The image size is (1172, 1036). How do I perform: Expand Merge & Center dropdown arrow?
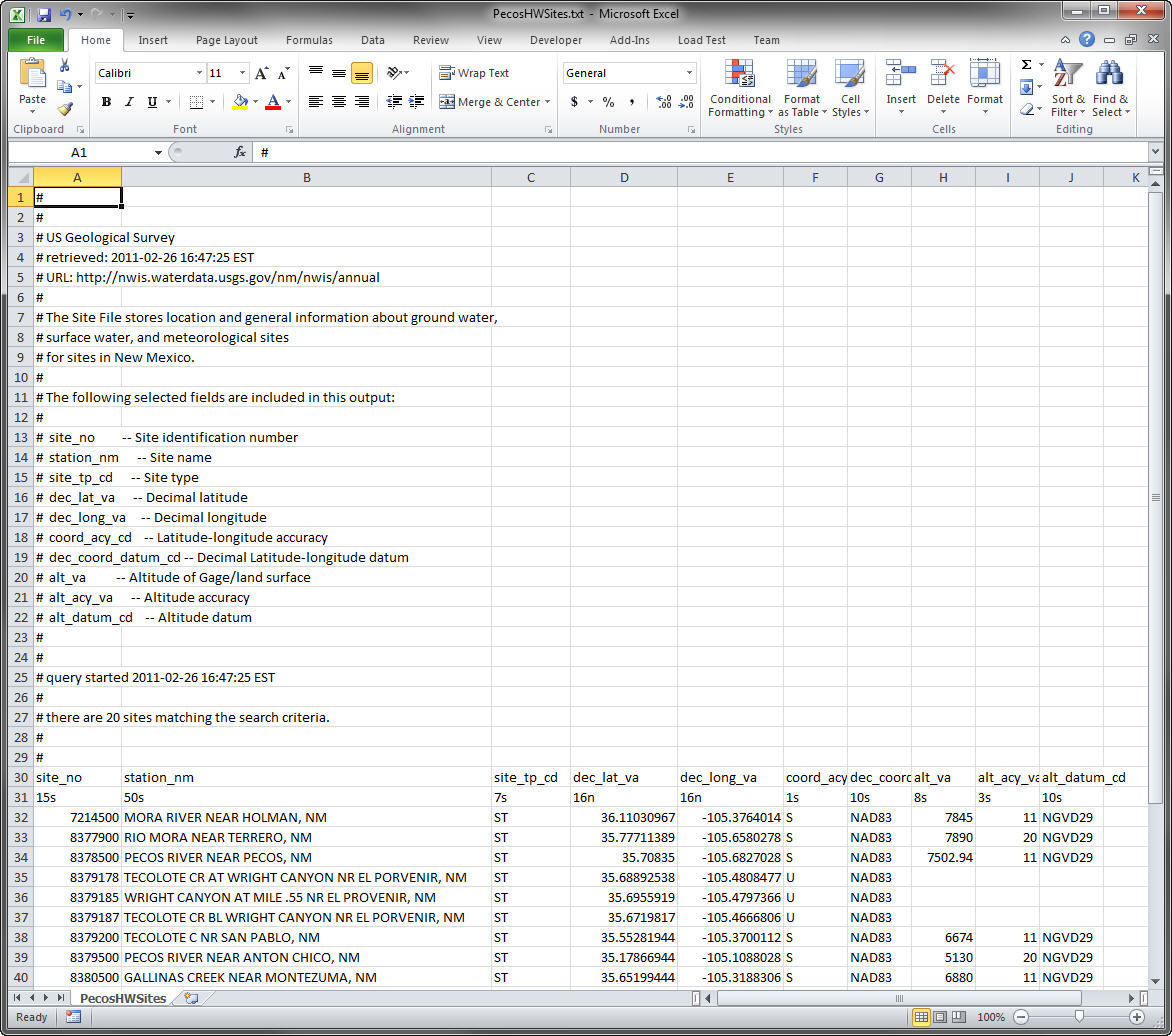548,102
